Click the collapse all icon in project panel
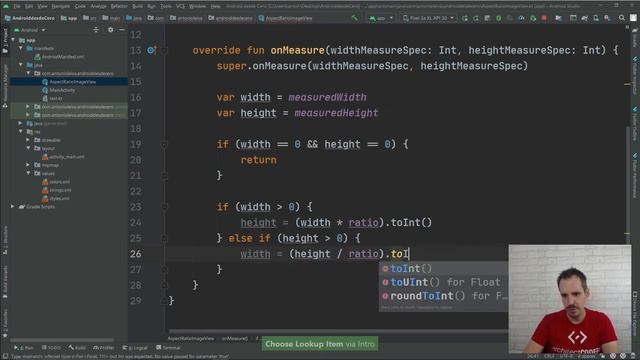Image resolution: width=640 pixels, height=360 pixels. tap(96, 30)
